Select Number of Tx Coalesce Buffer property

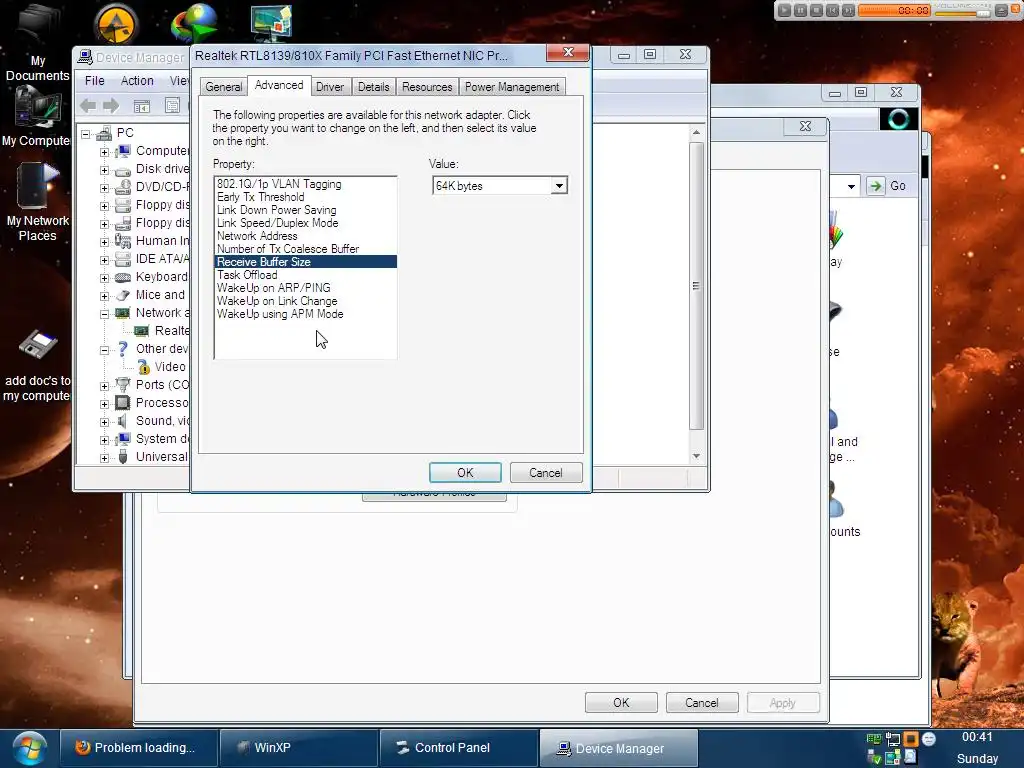[x=305, y=249]
